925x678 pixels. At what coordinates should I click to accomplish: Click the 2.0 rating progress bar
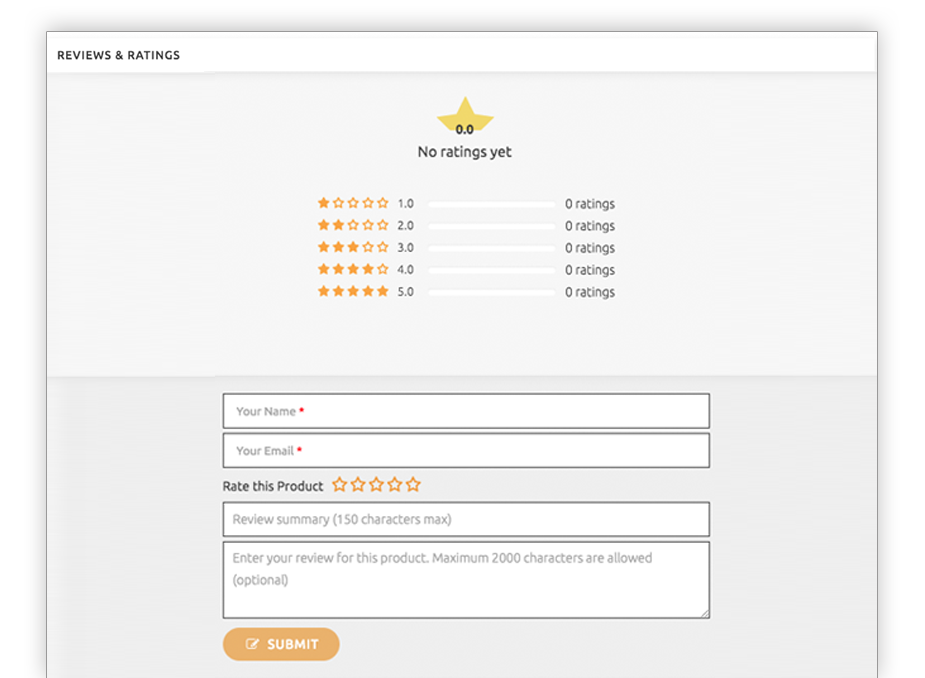(x=491, y=226)
